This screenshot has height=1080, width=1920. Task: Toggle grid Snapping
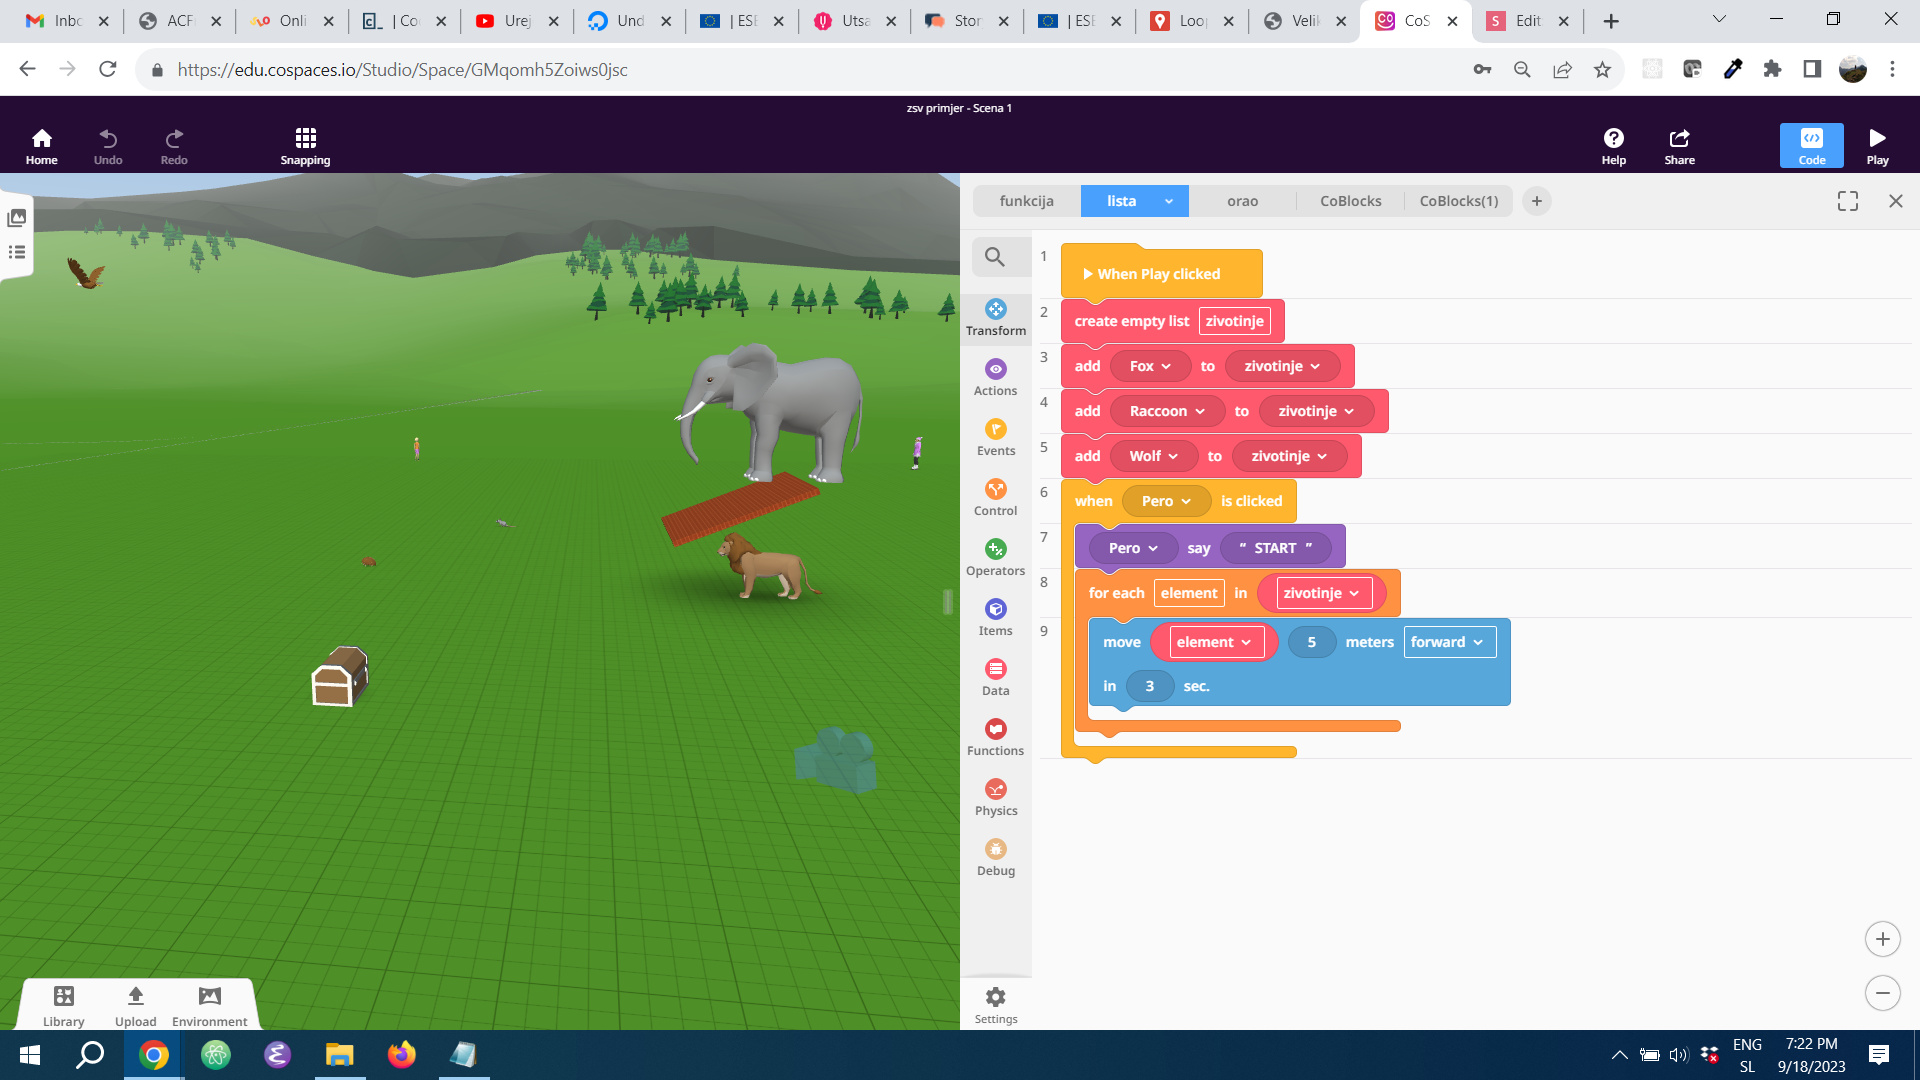pos(305,146)
